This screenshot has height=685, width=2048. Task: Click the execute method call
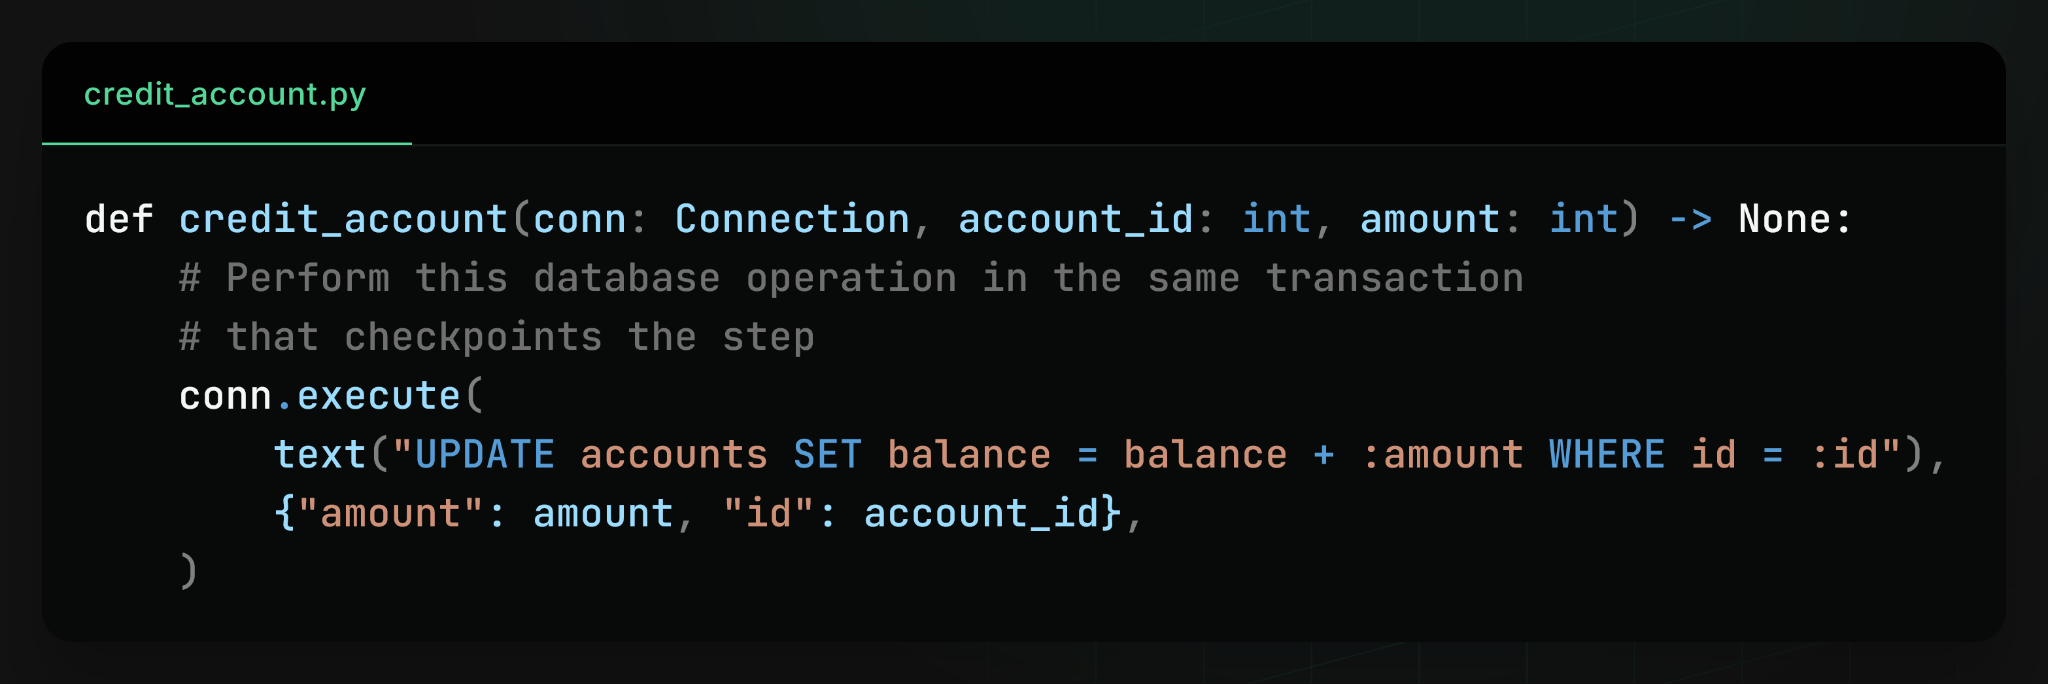pyautogui.click(x=378, y=396)
